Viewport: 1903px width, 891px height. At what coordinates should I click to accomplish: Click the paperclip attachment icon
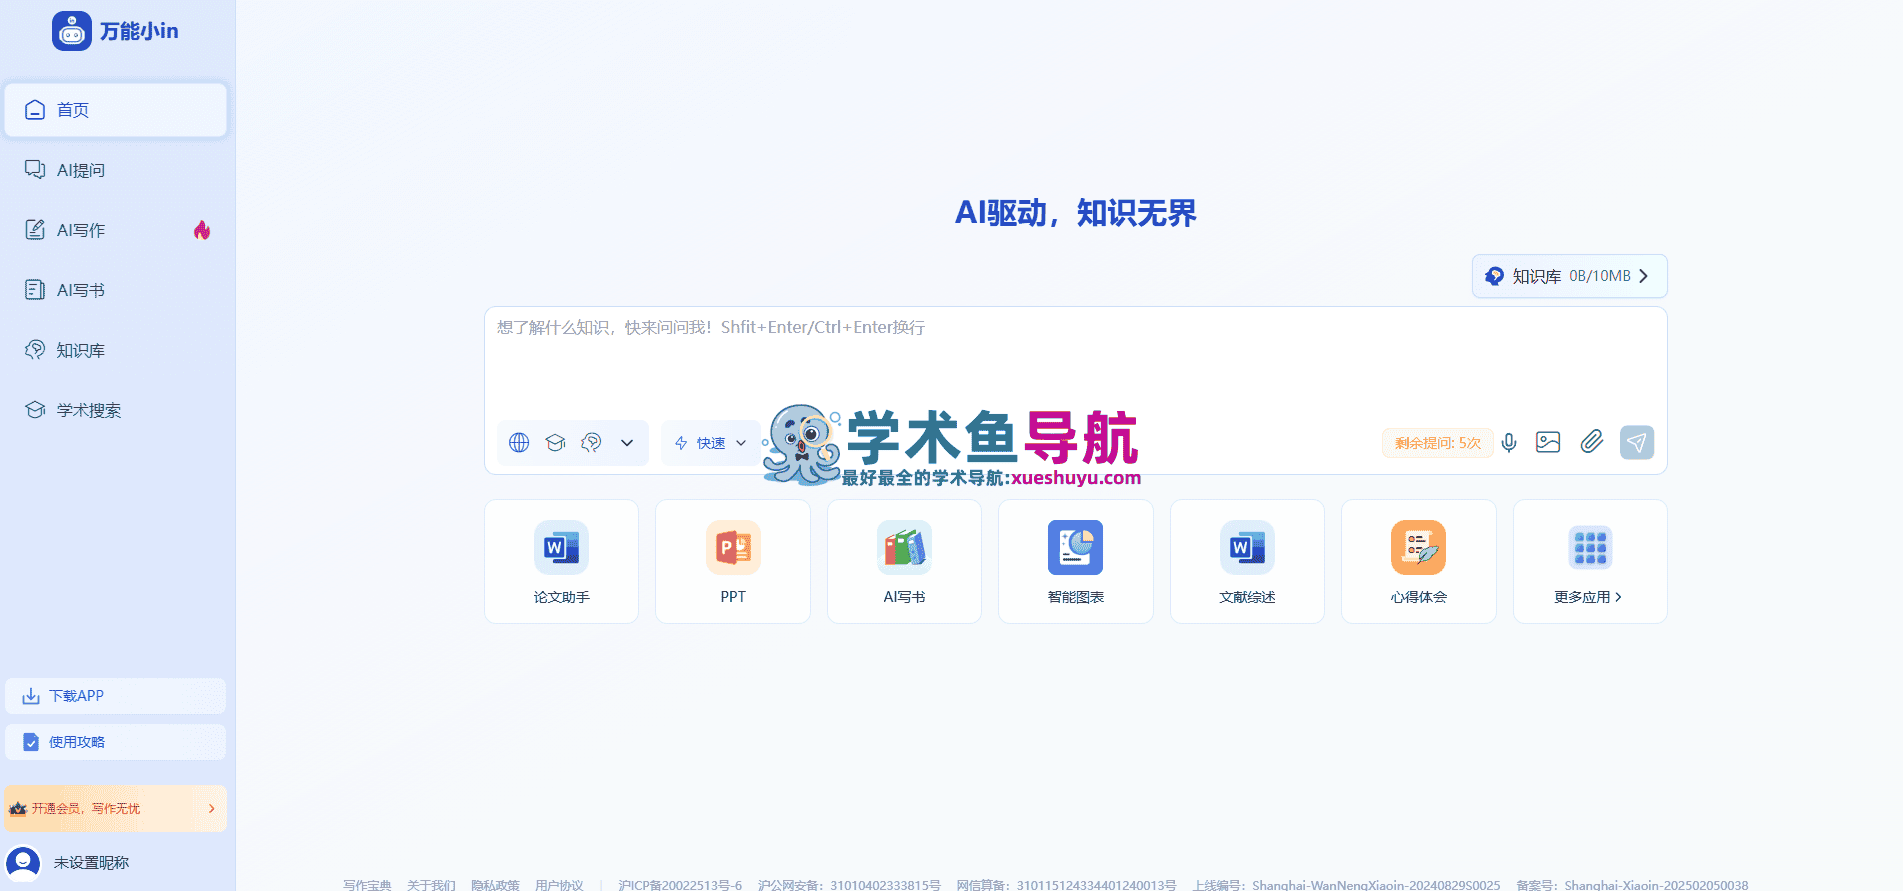1592,441
